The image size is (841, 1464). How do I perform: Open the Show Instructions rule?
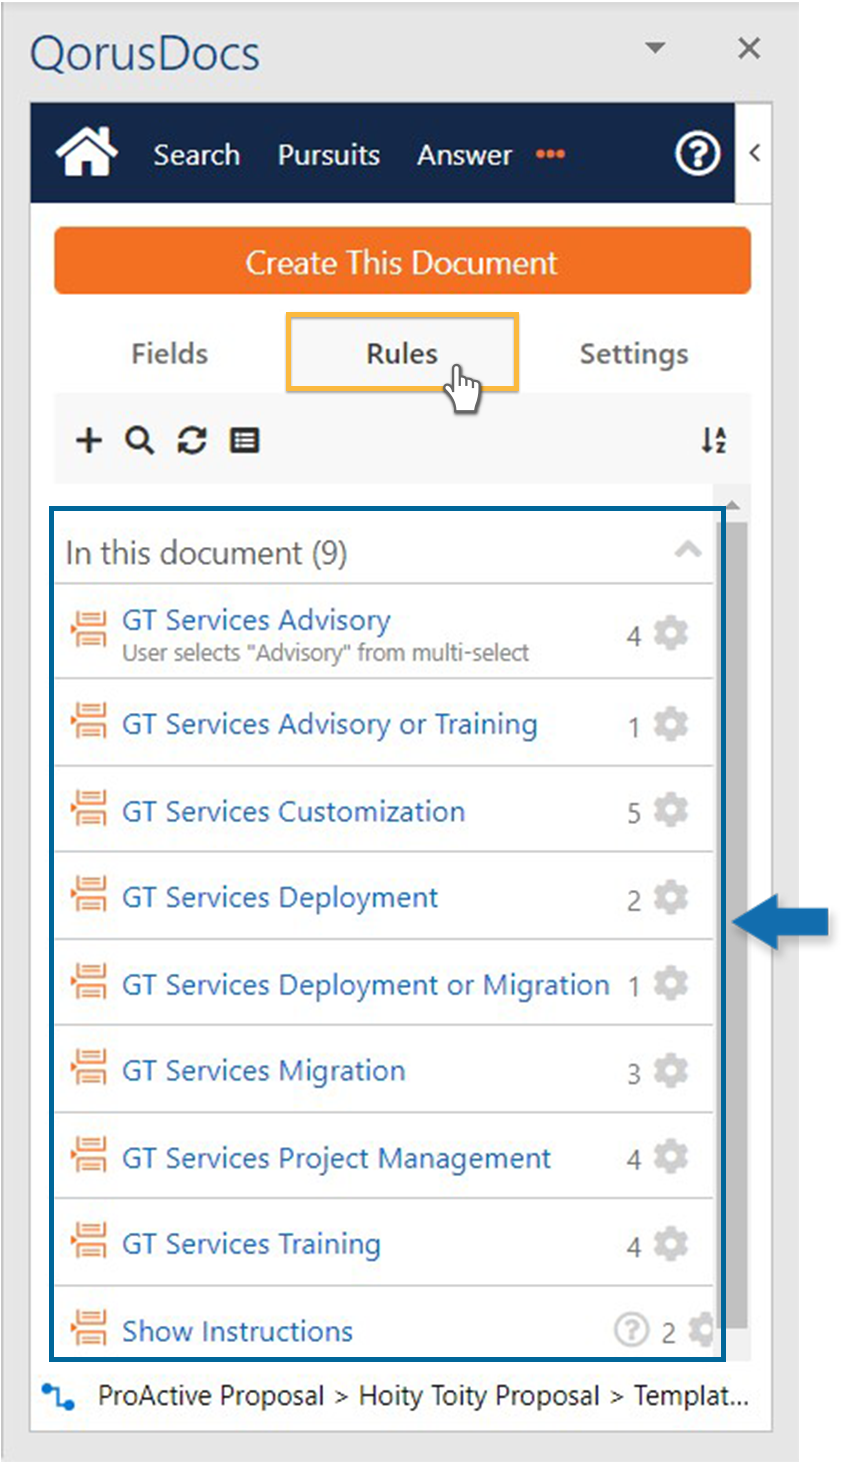(237, 1331)
